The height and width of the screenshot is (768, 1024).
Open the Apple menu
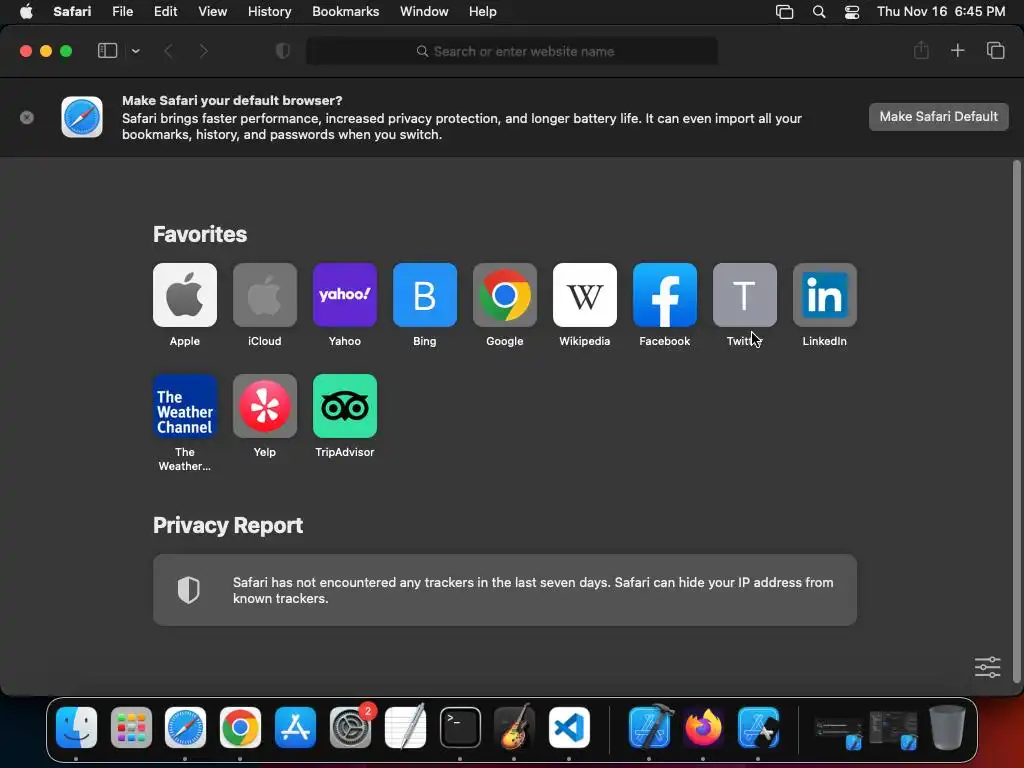(26, 11)
